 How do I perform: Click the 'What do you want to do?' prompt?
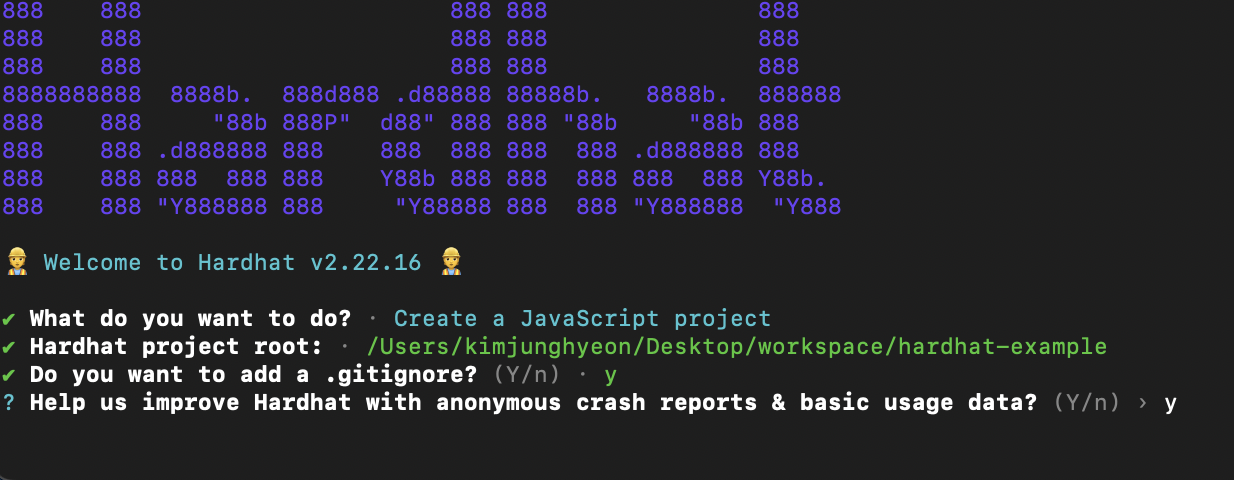pyautogui.click(x=190, y=319)
